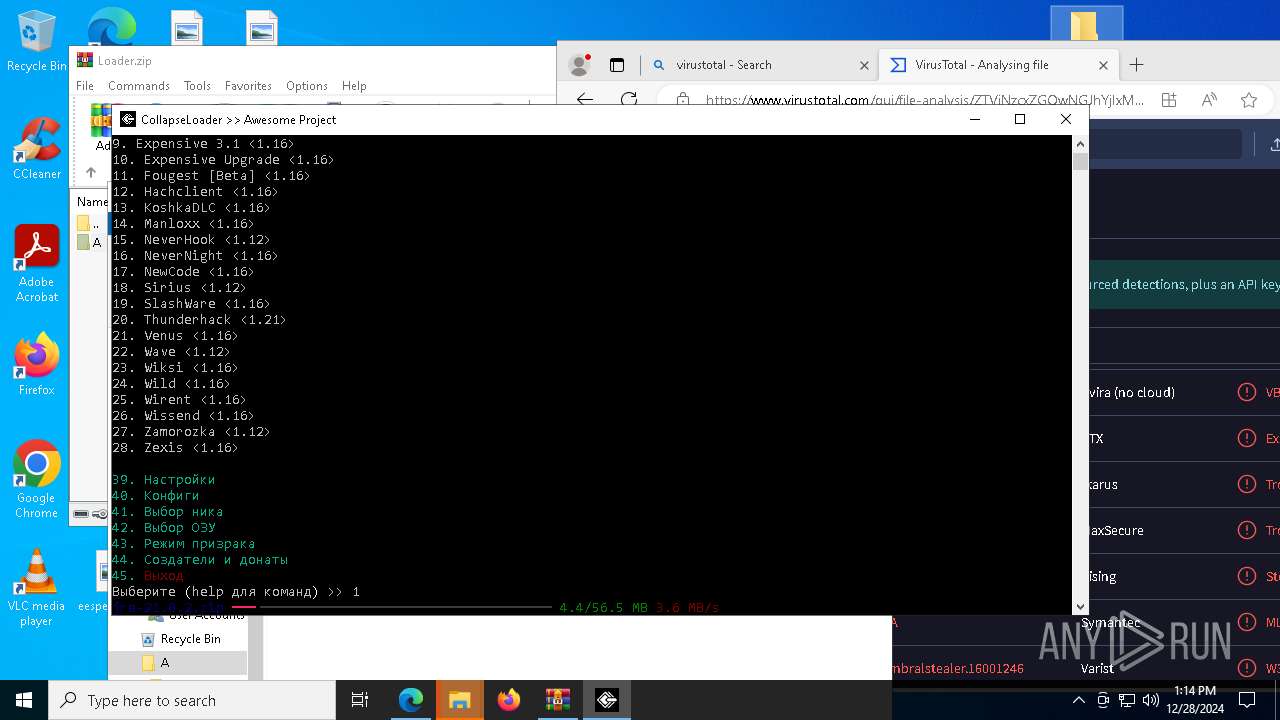Open Favorites menu in WinRAR
Viewport: 1280px width, 720px height.
point(248,86)
